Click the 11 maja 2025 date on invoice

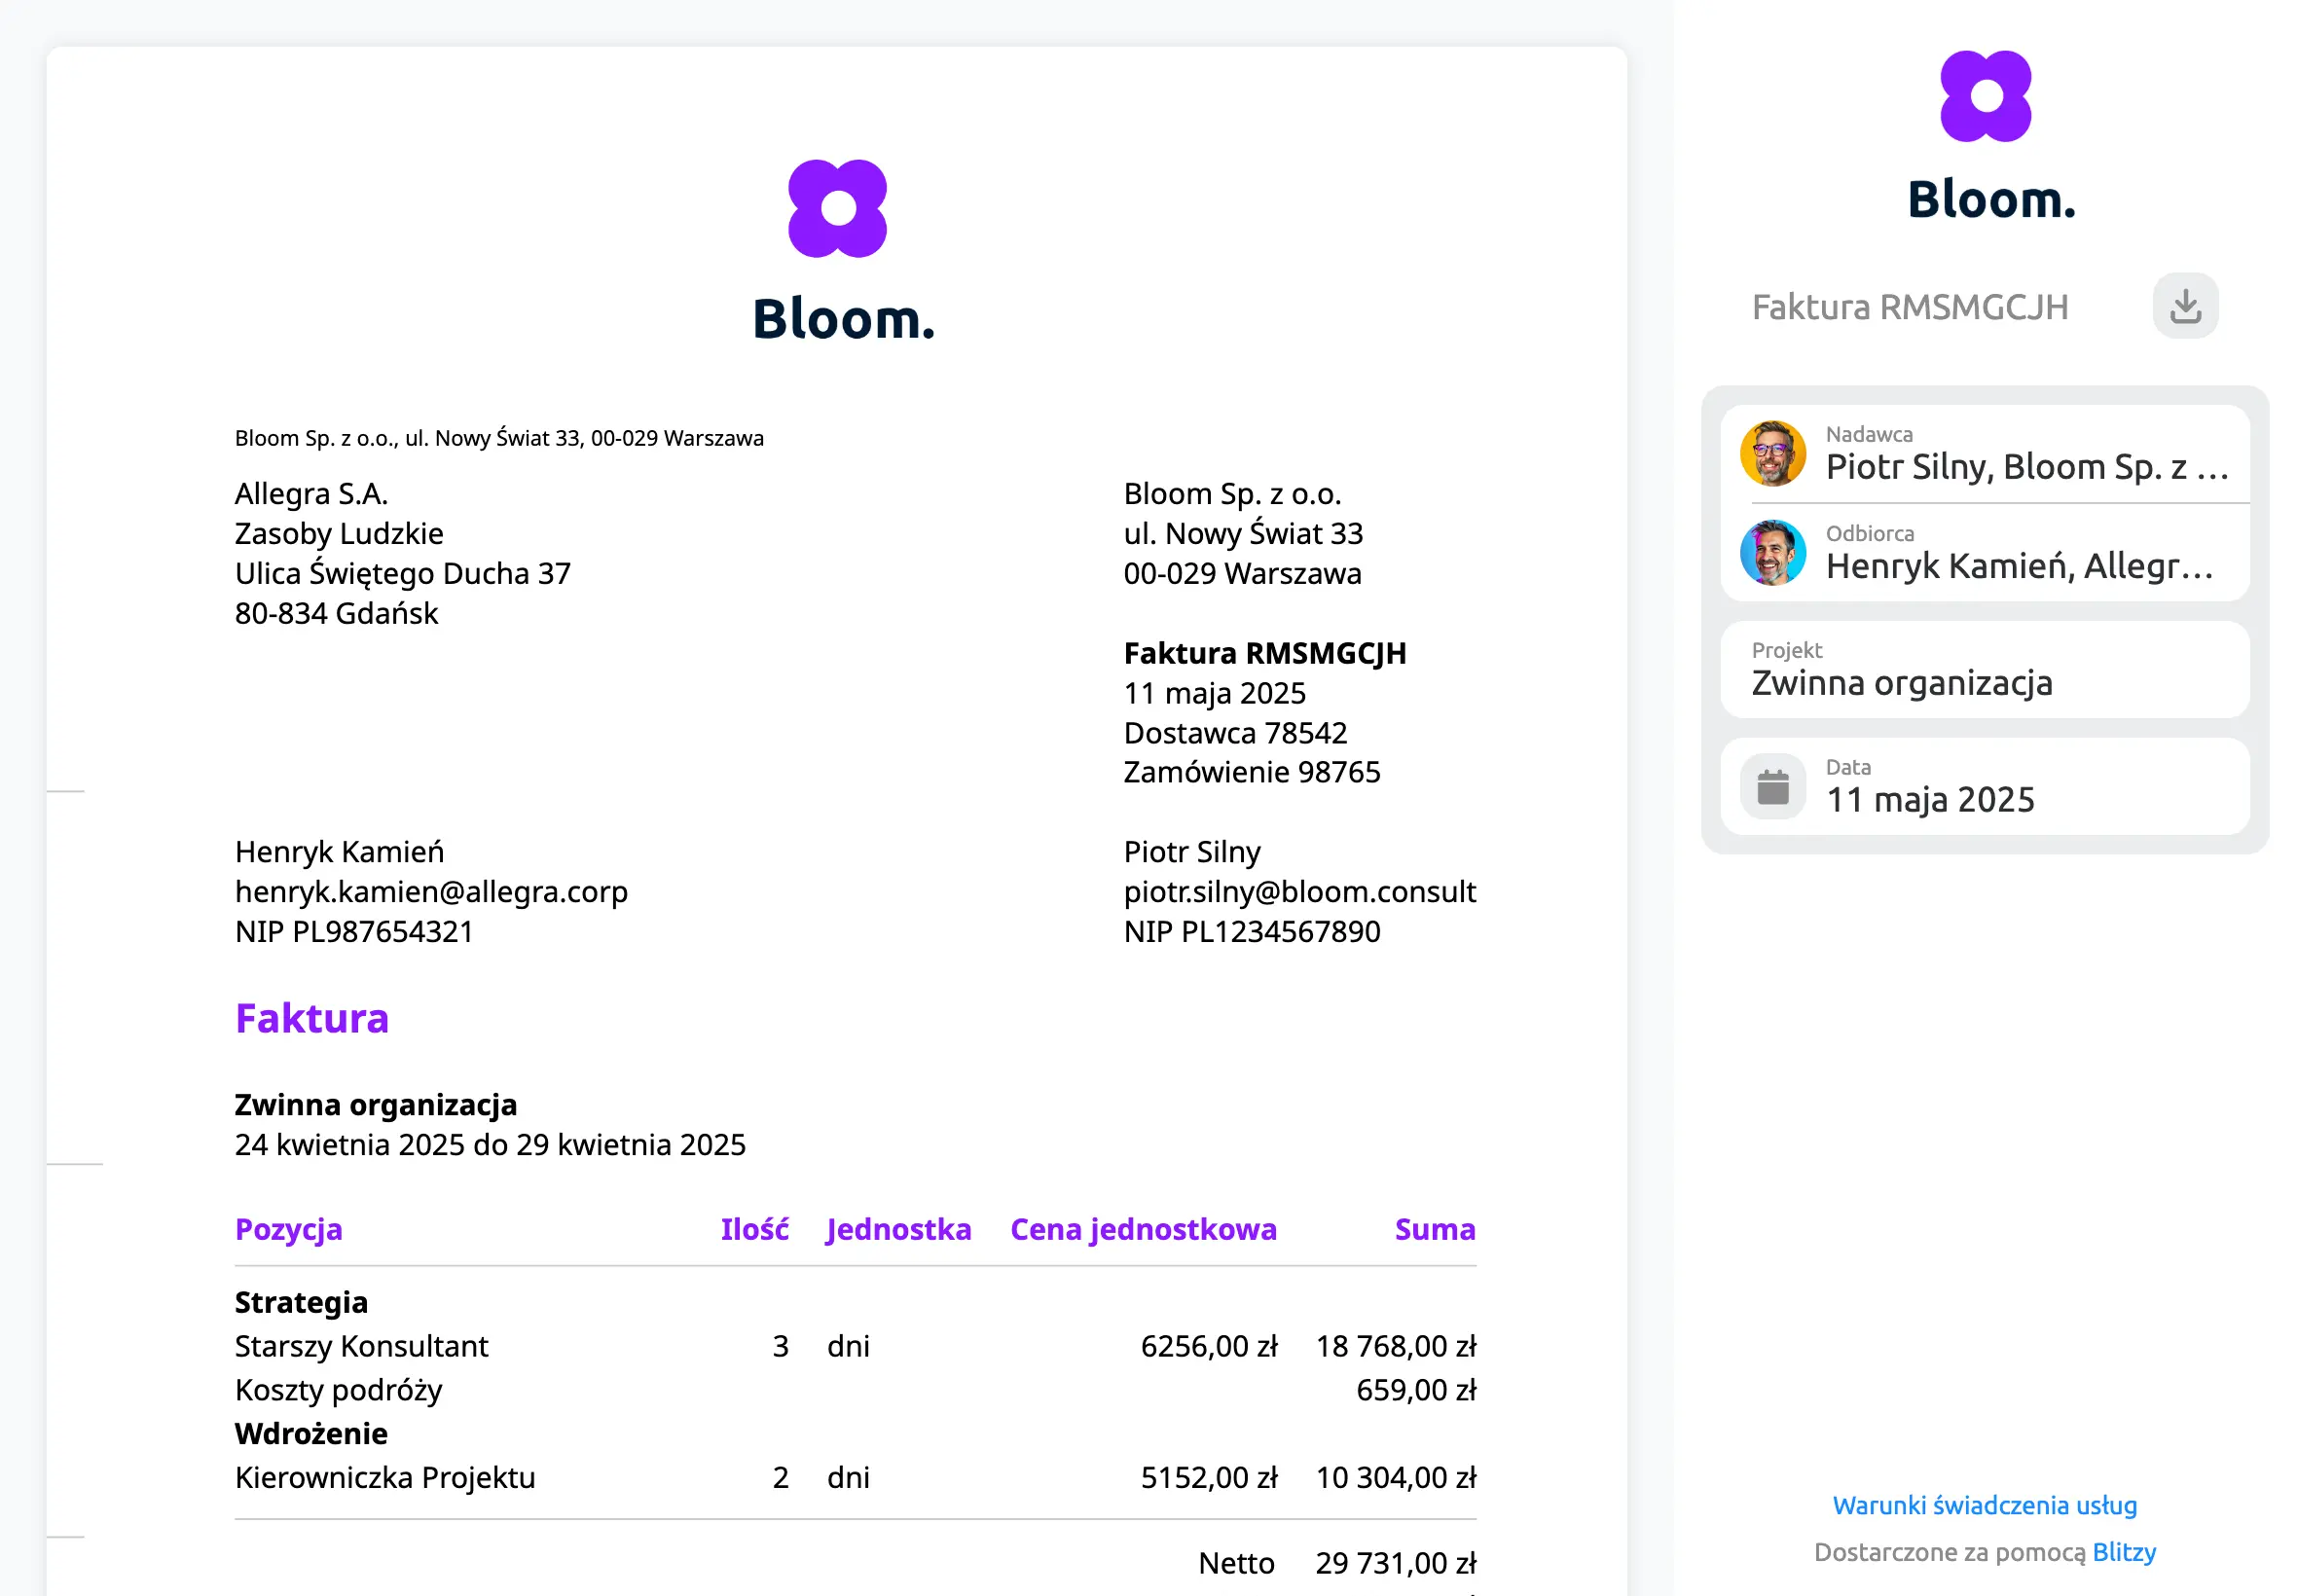pyautogui.click(x=1214, y=693)
